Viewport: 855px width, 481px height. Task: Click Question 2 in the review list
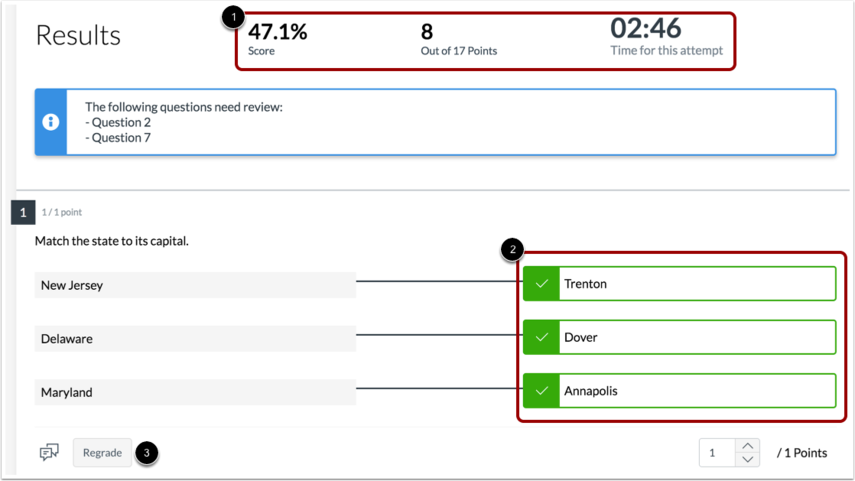121,122
